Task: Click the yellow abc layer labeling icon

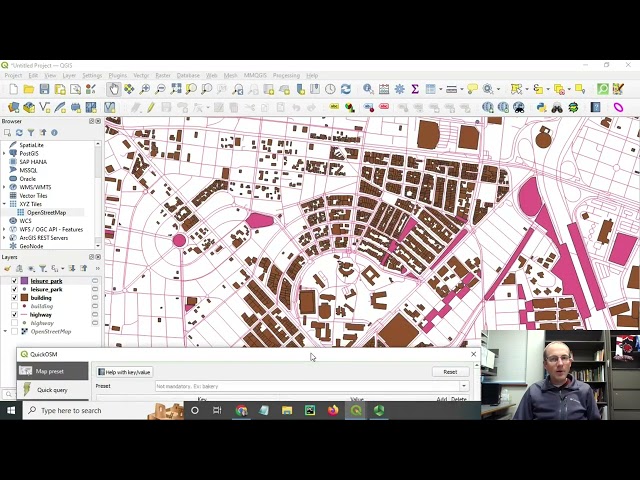Action: 334,107
